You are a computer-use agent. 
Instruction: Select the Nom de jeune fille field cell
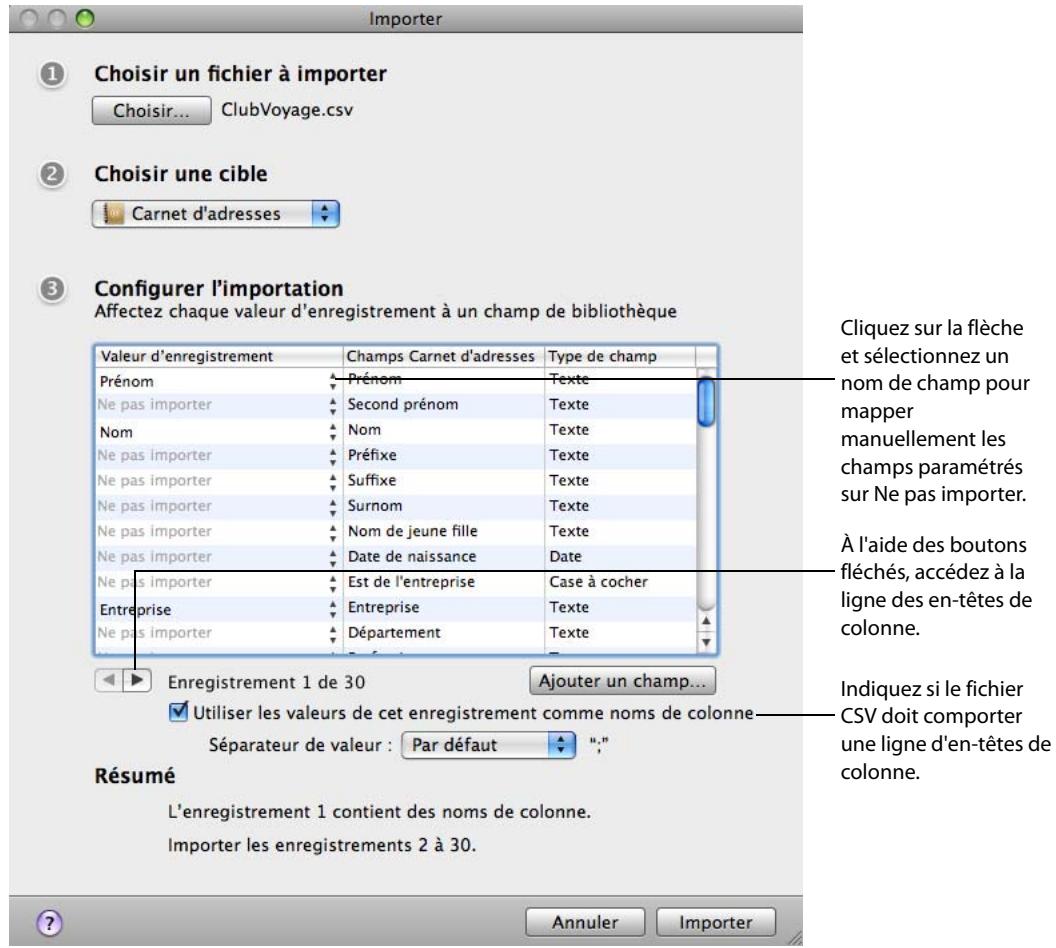(443, 531)
